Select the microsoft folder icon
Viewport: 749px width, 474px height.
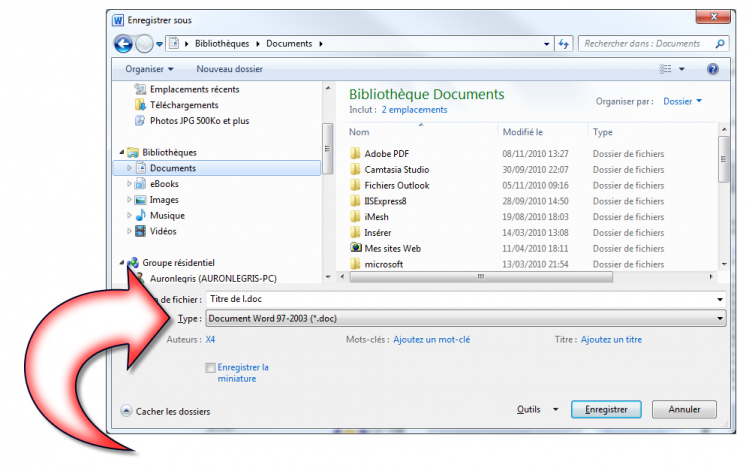coord(355,264)
